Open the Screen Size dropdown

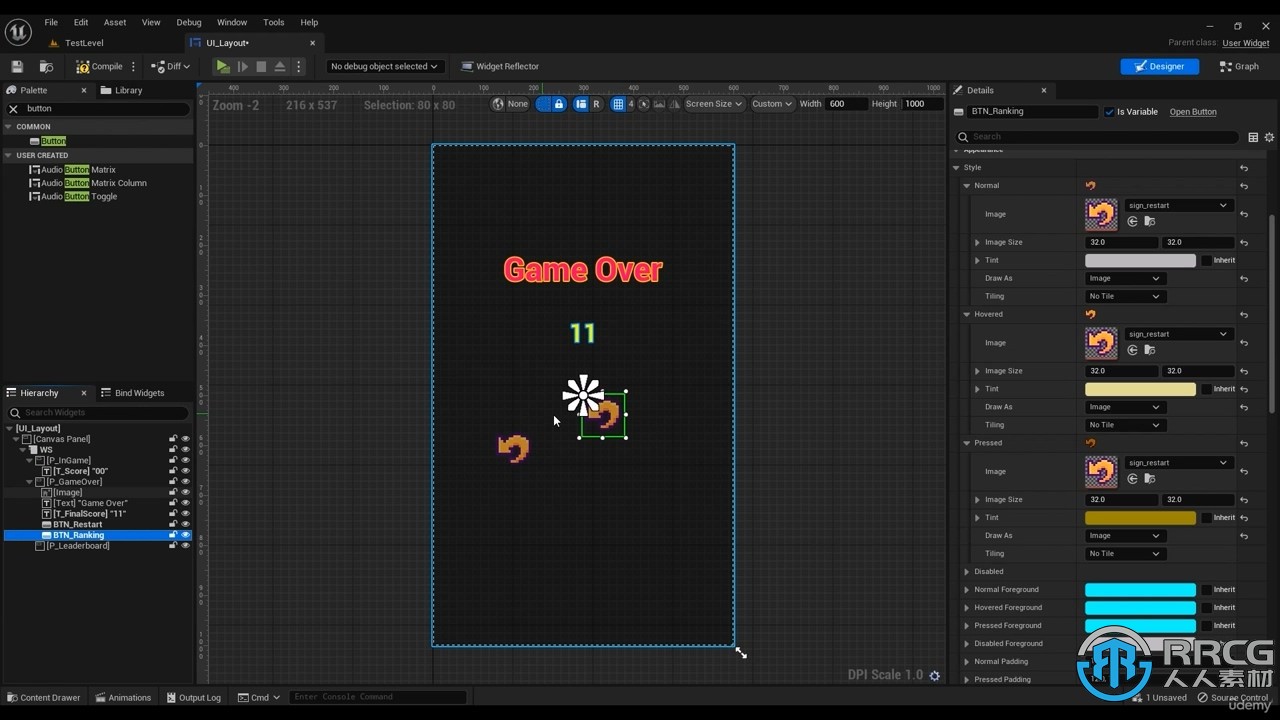point(714,104)
